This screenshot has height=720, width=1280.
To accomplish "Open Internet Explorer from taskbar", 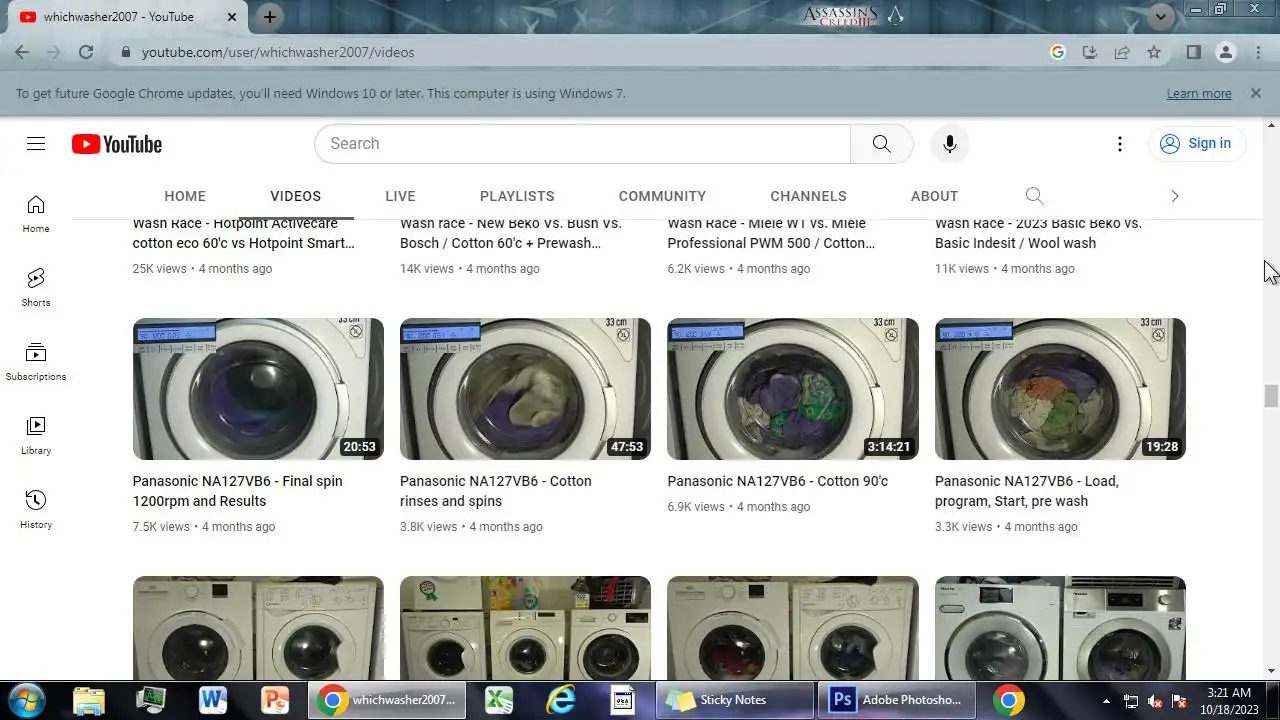I will pyautogui.click(x=561, y=700).
